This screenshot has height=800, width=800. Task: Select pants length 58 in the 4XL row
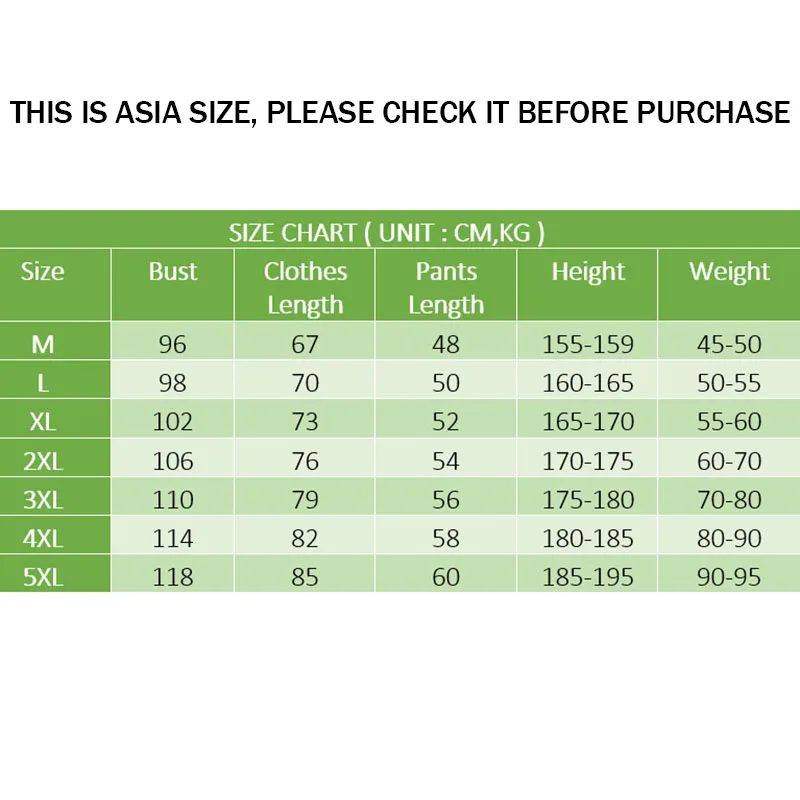pyautogui.click(x=446, y=539)
